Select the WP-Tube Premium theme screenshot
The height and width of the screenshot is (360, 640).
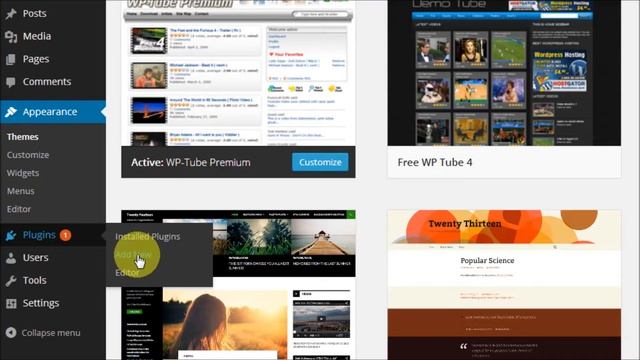tap(238, 73)
